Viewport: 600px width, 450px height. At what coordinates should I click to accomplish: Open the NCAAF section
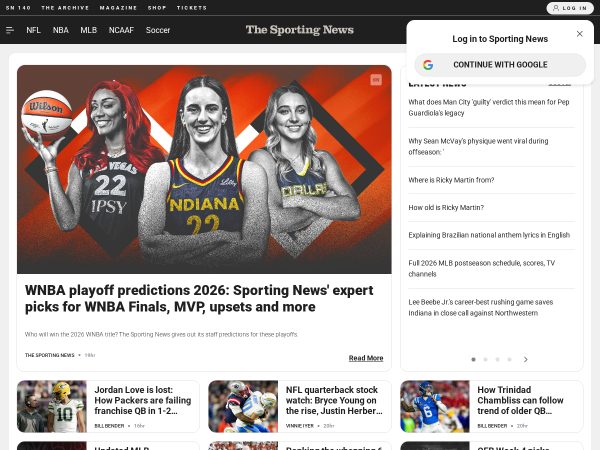click(121, 30)
